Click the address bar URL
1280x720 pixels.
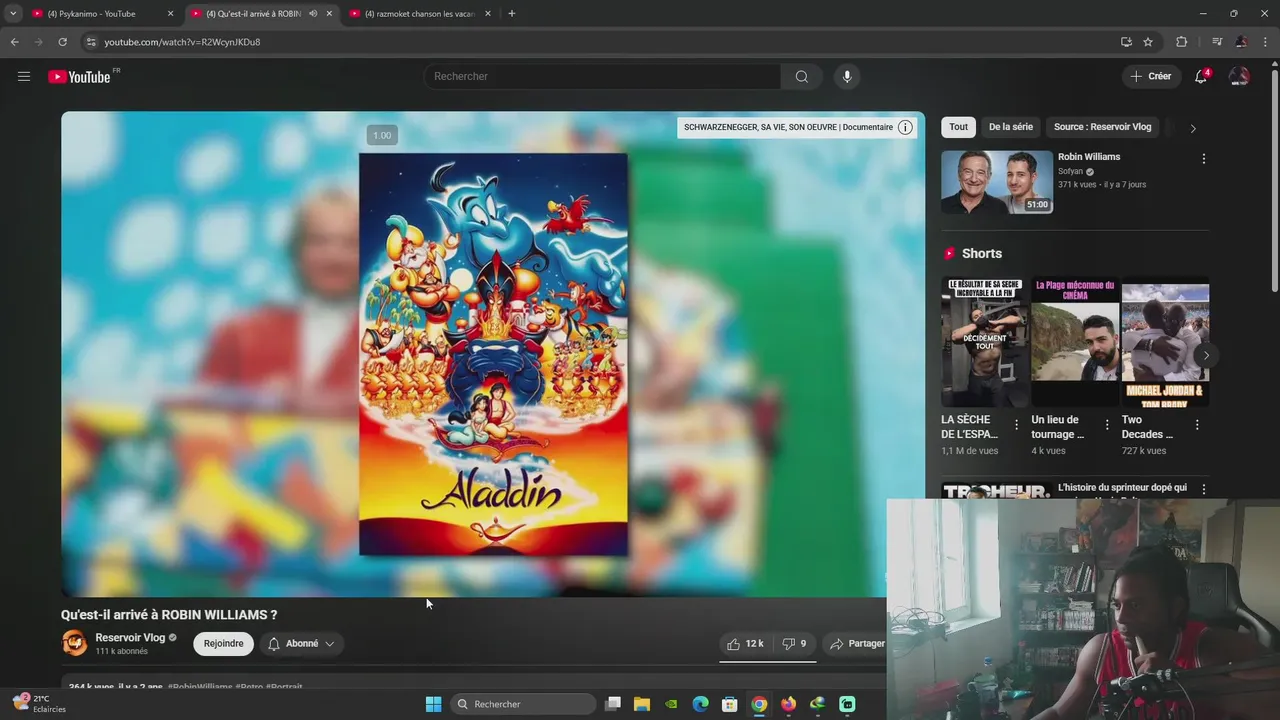point(182,42)
